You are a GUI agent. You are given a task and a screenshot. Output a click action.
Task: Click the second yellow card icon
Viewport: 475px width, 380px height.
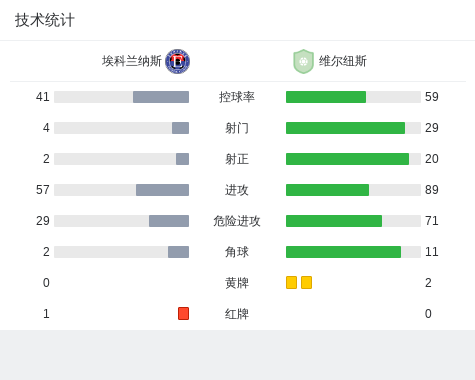tap(306, 282)
